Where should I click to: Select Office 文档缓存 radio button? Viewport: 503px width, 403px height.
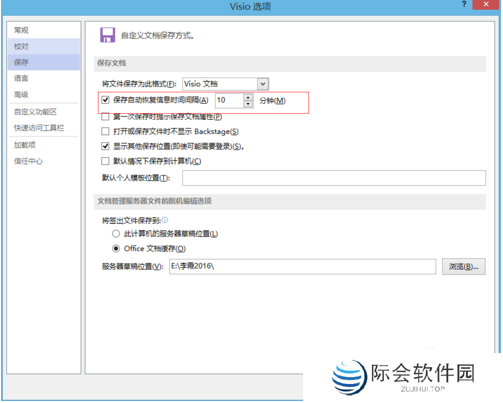coord(116,248)
